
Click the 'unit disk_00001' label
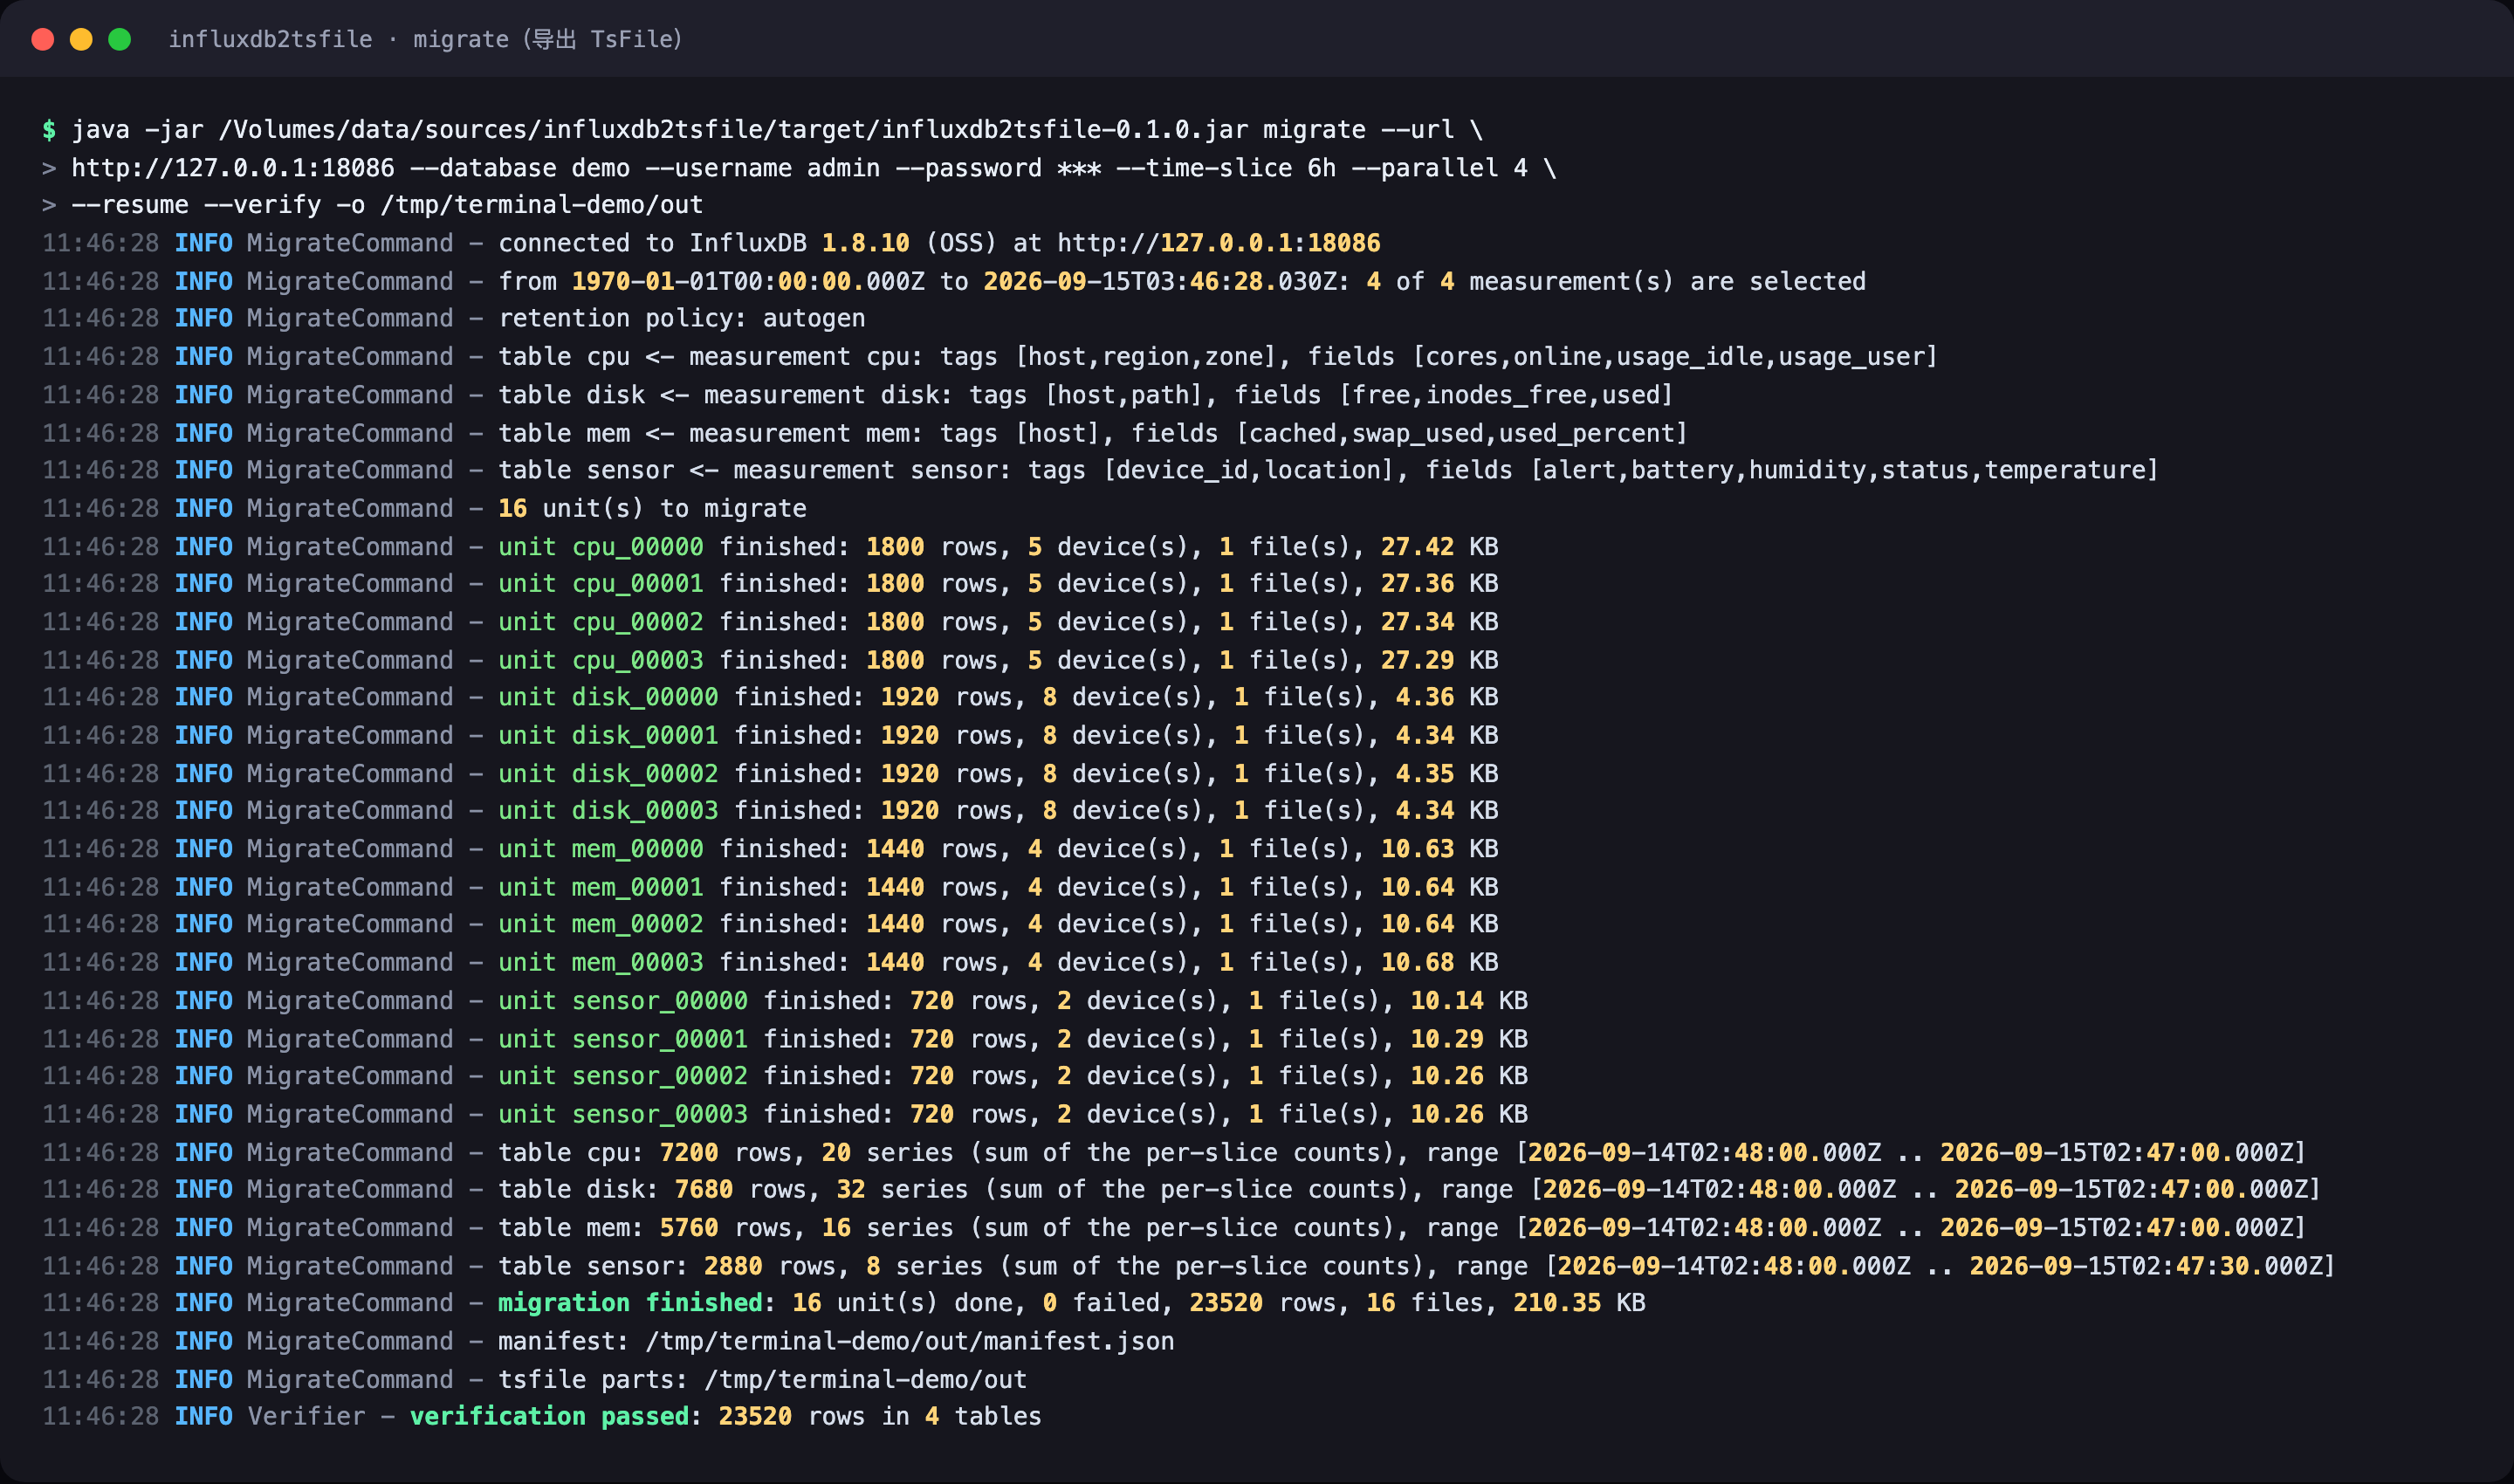click(608, 735)
